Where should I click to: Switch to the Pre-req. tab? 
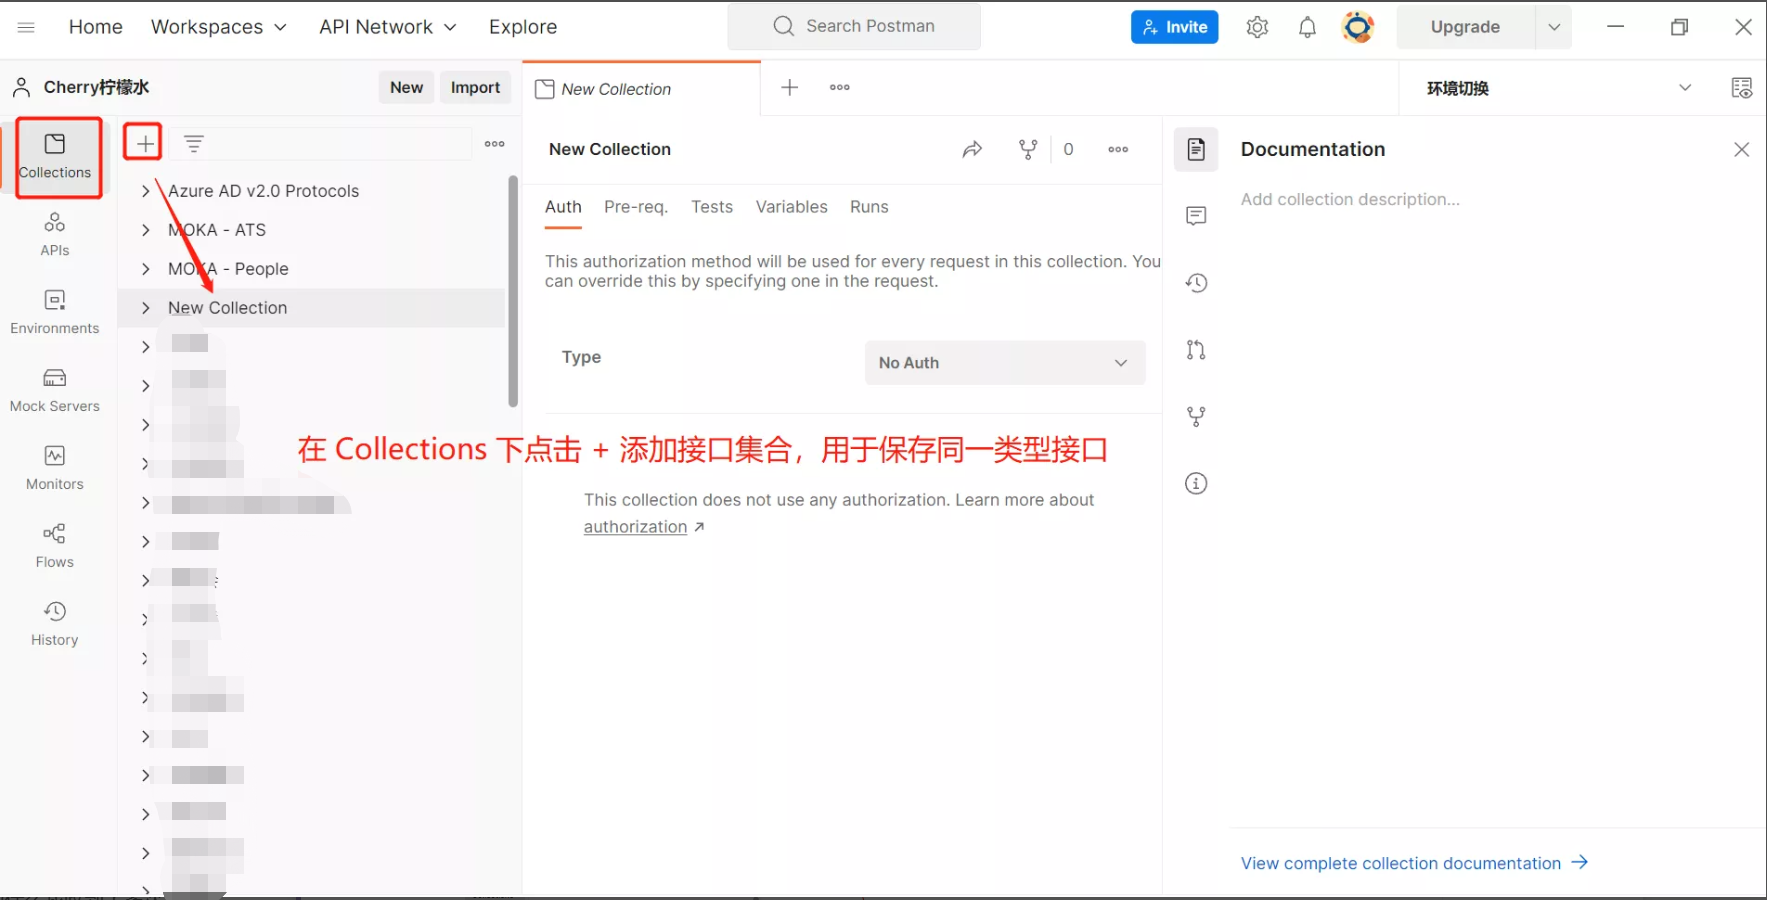[636, 207]
